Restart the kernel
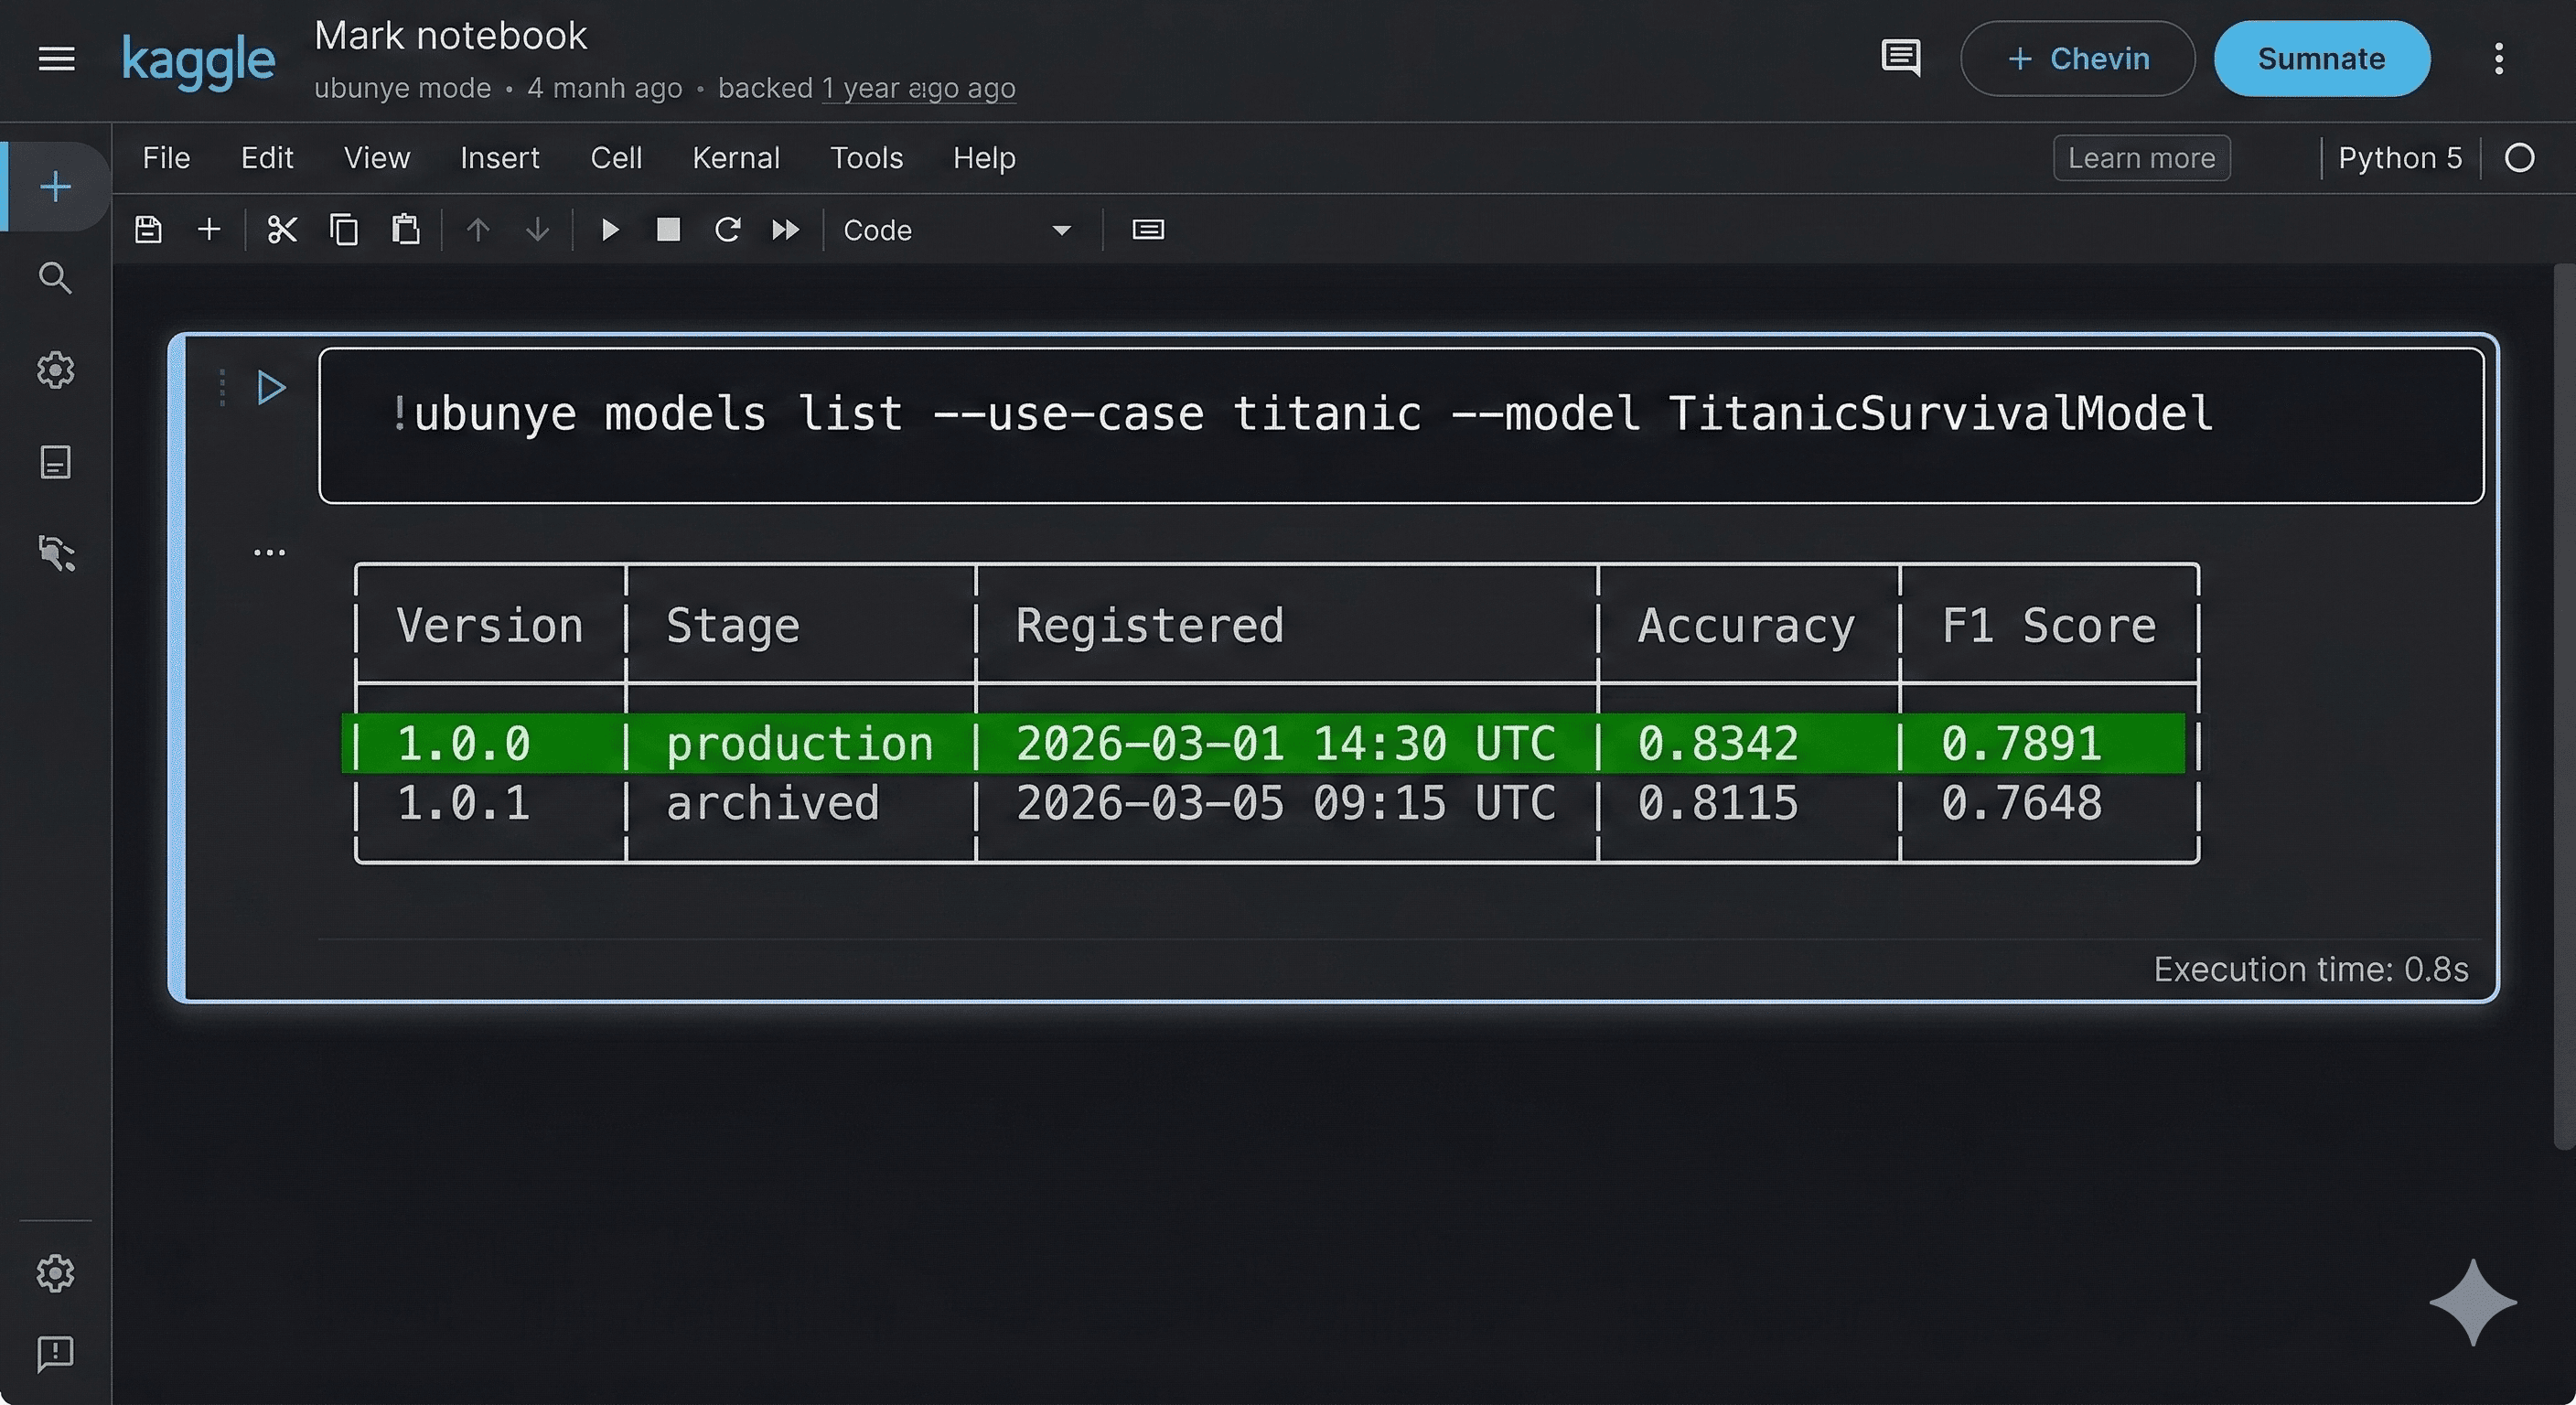 [x=727, y=229]
